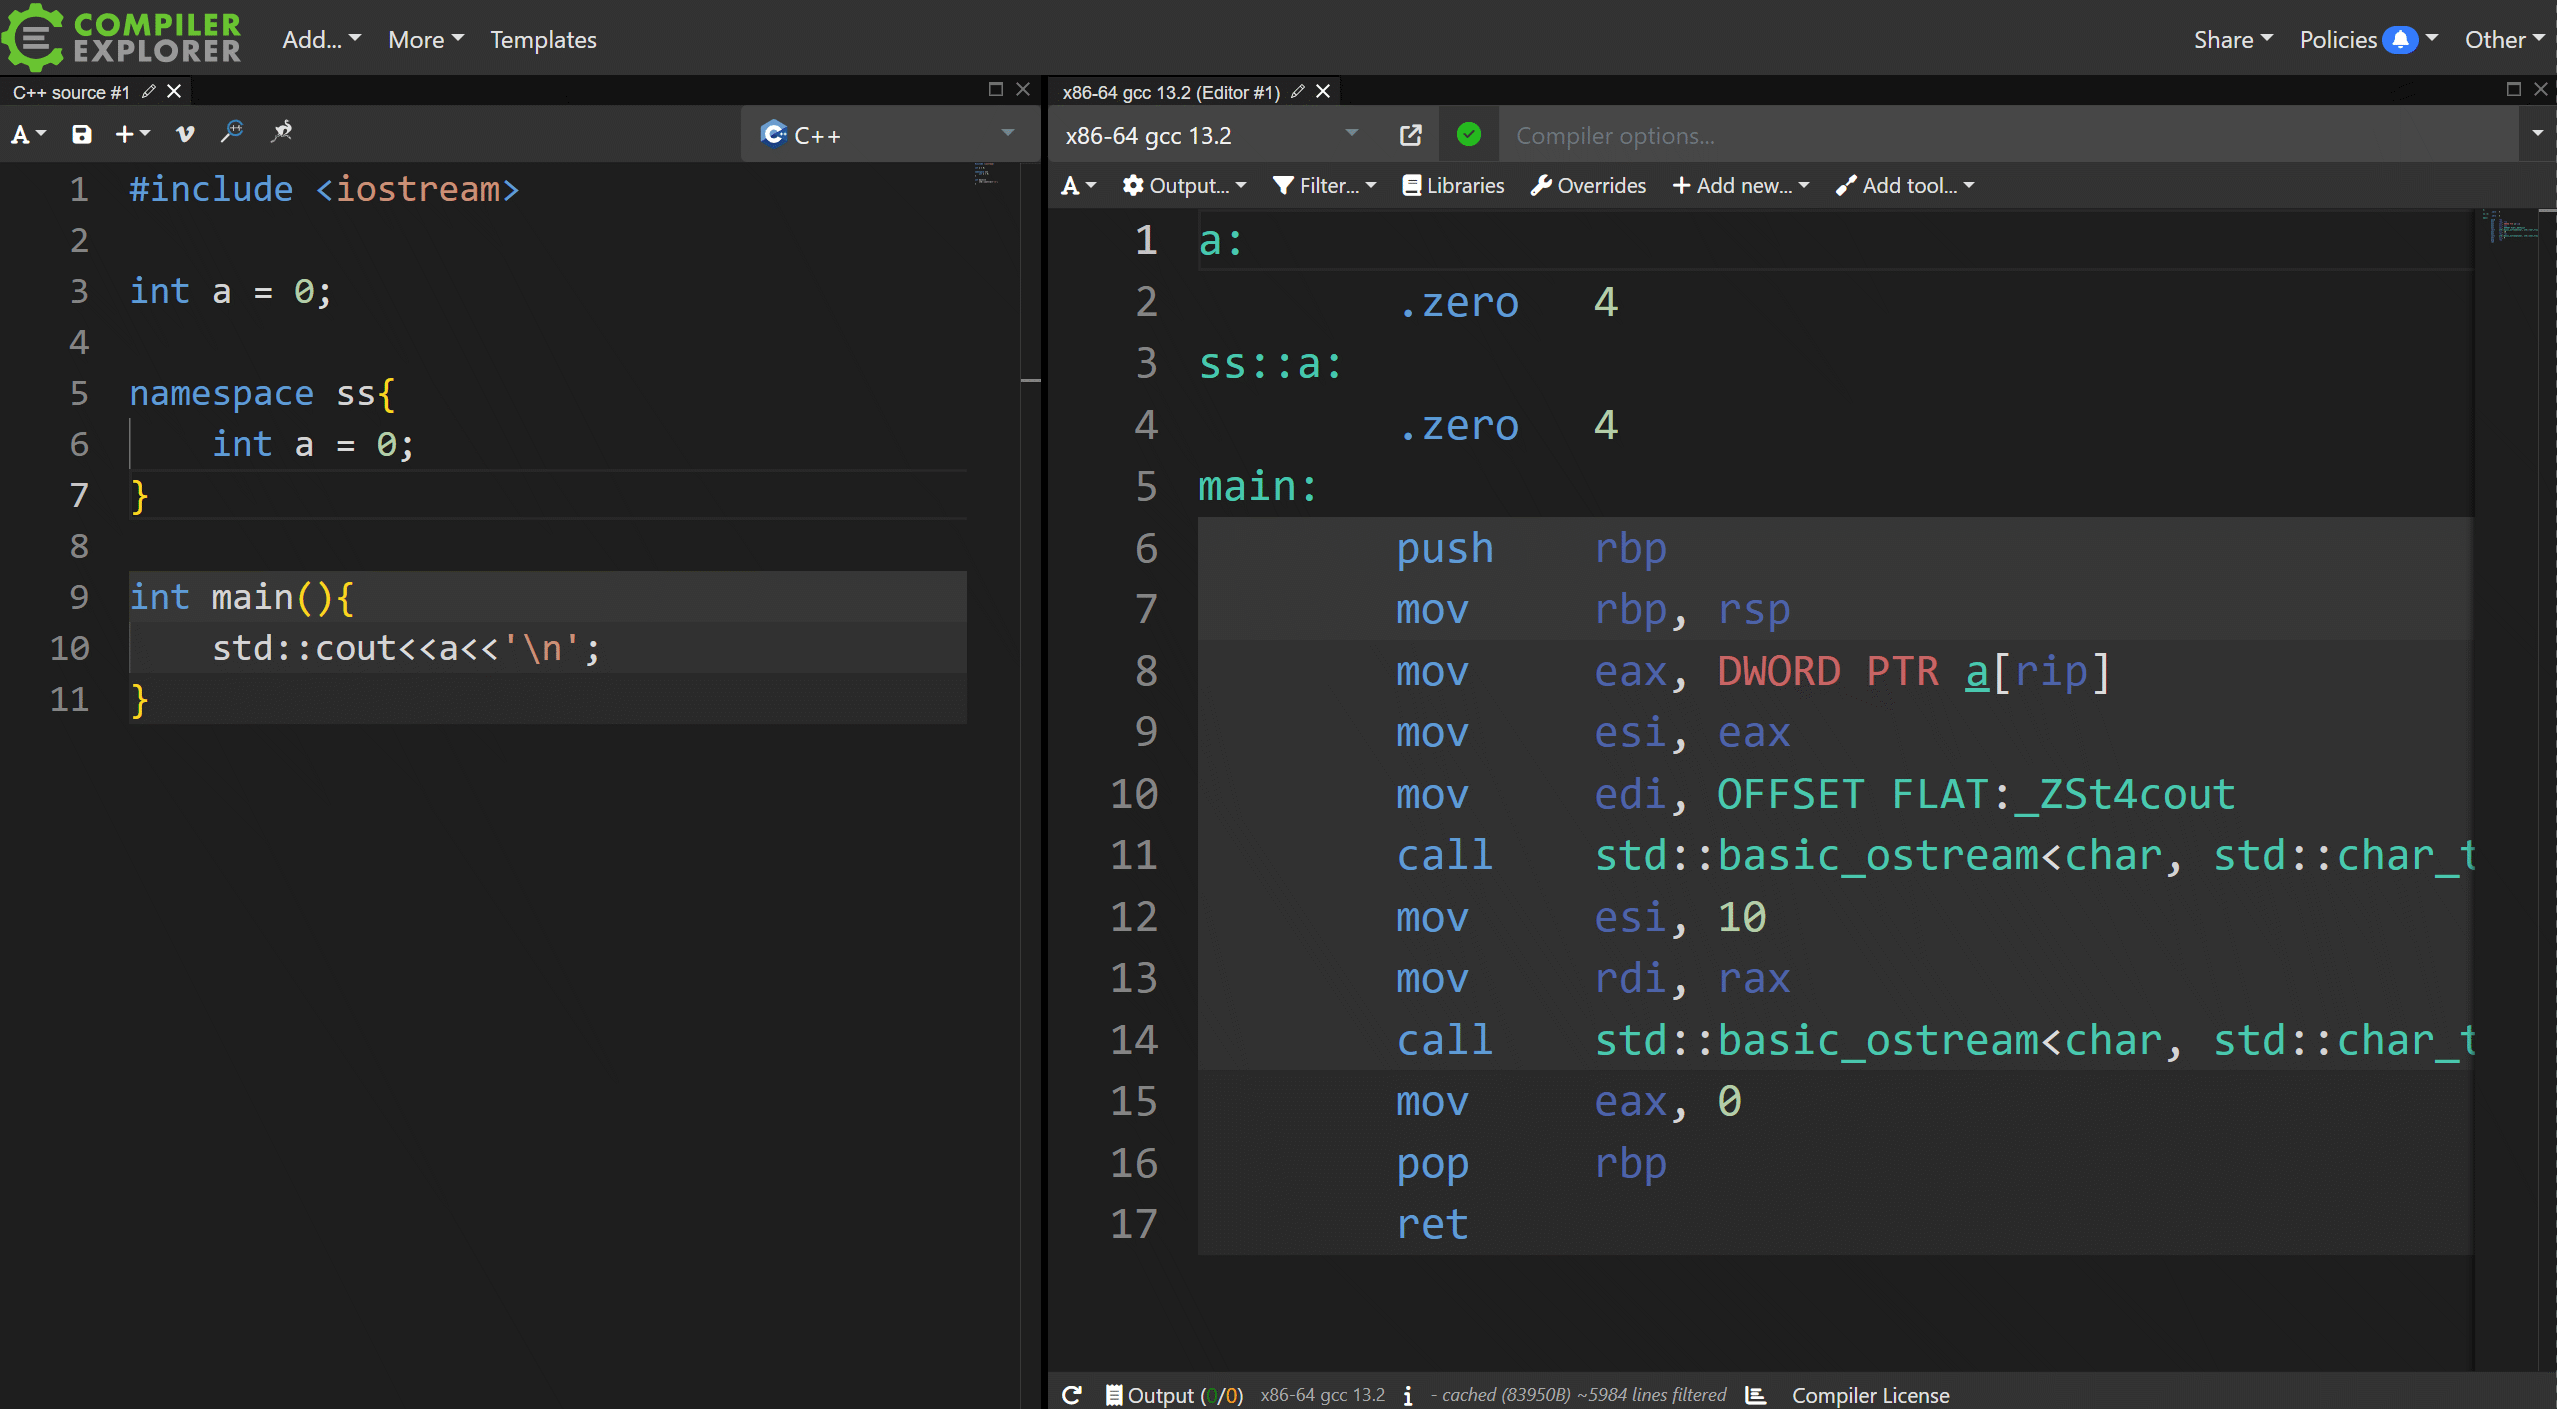Screen dimensions: 2557x1409
Task: Toggle Vim mode icon in source editor
Action: click(184, 134)
